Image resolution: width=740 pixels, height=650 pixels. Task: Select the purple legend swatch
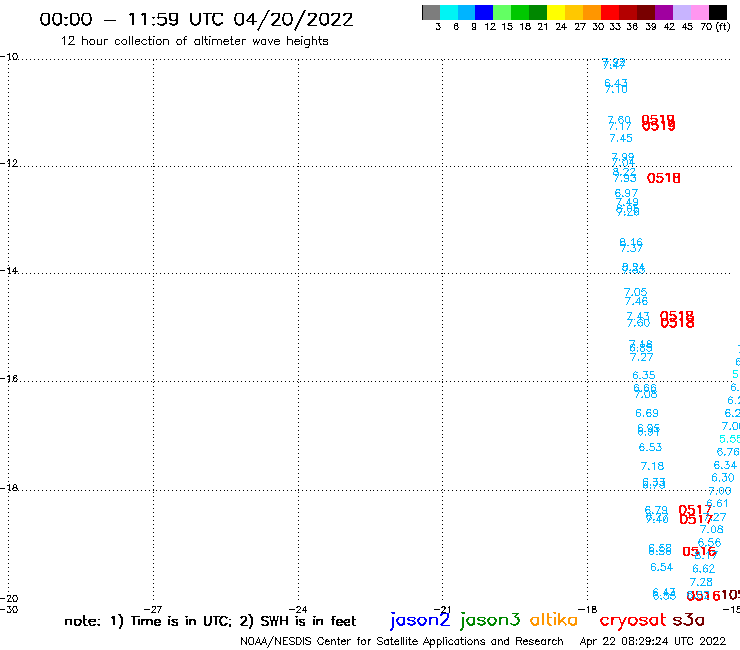tap(664, 12)
